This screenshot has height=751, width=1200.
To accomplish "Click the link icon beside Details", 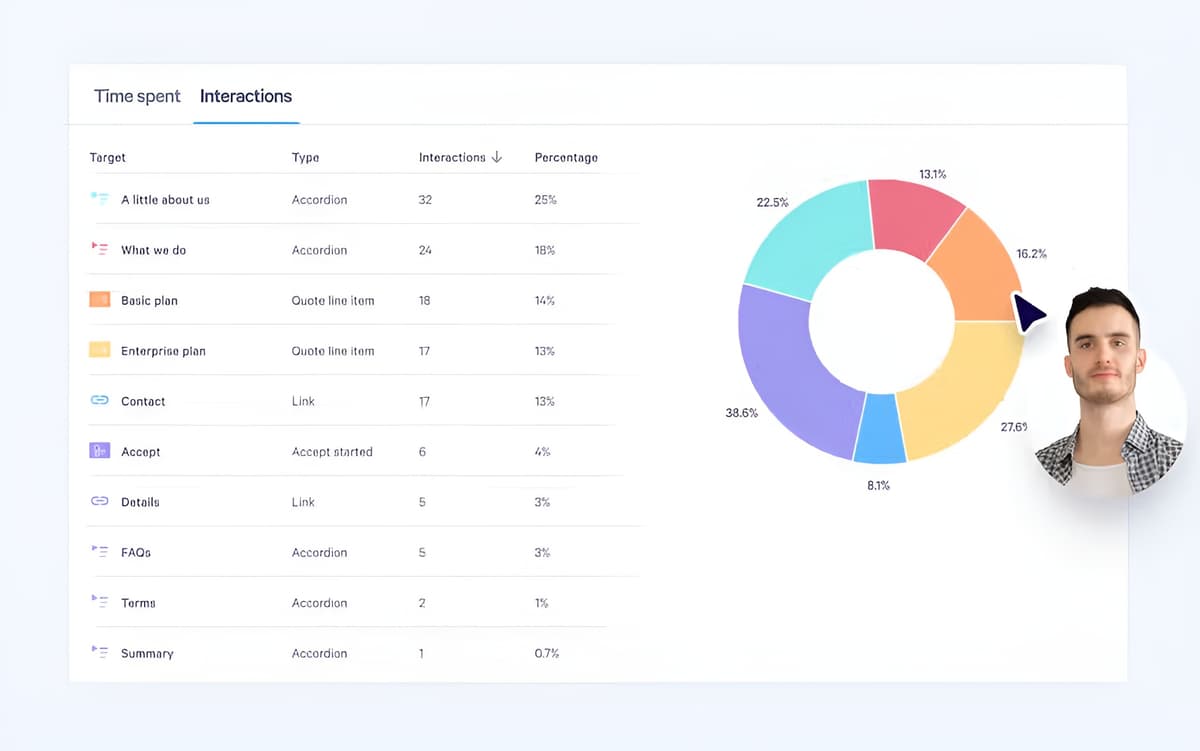I will [101, 501].
